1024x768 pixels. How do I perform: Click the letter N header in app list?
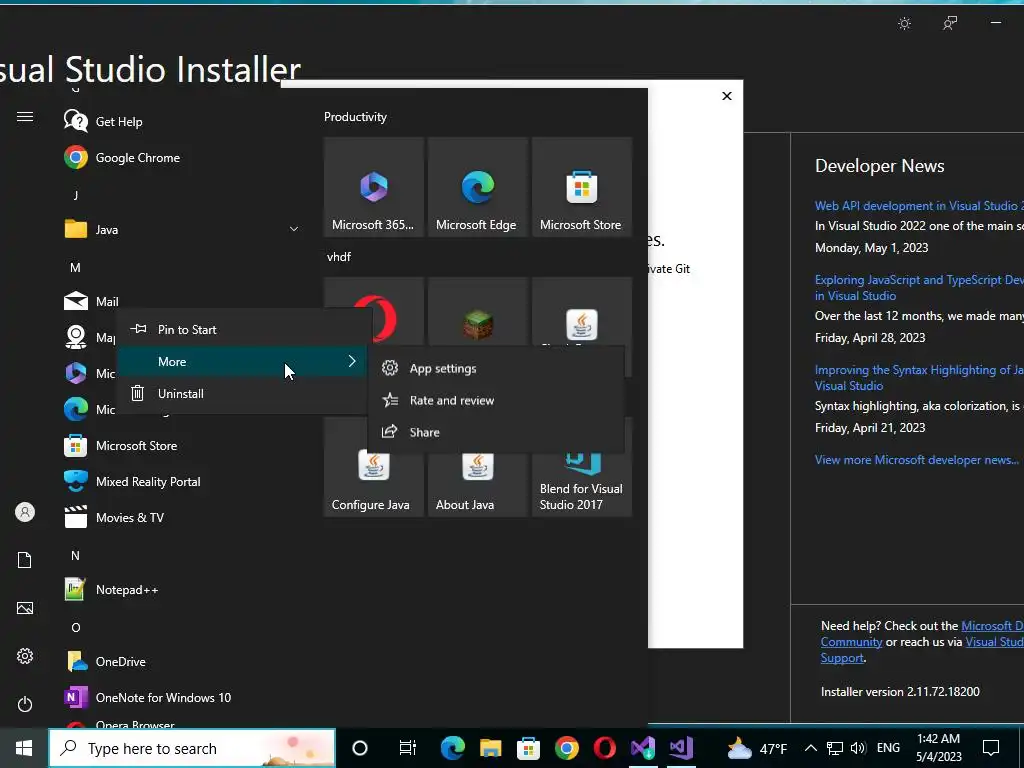(x=75, y=555)
